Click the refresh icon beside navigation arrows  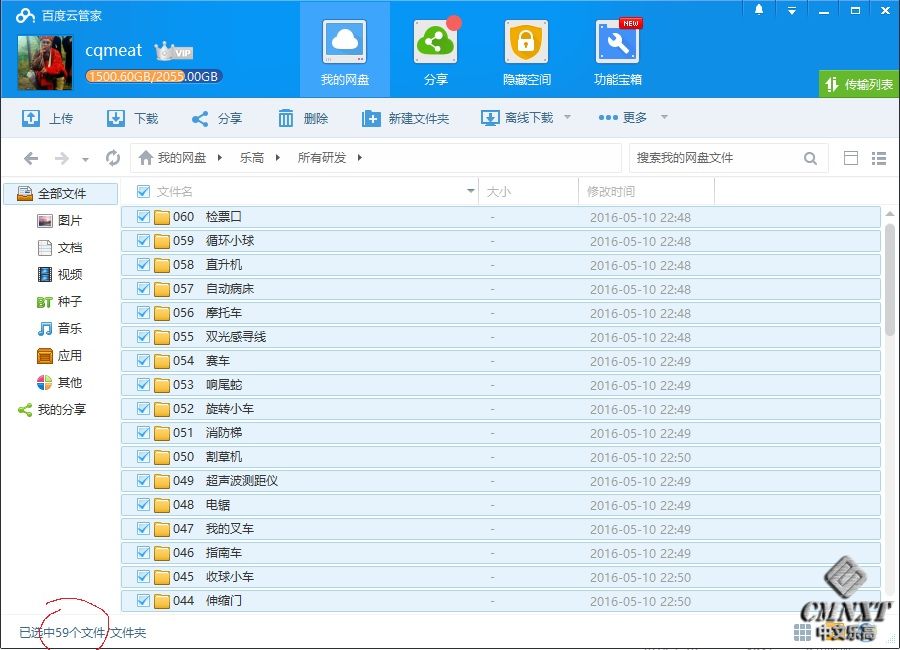(113, 158)
